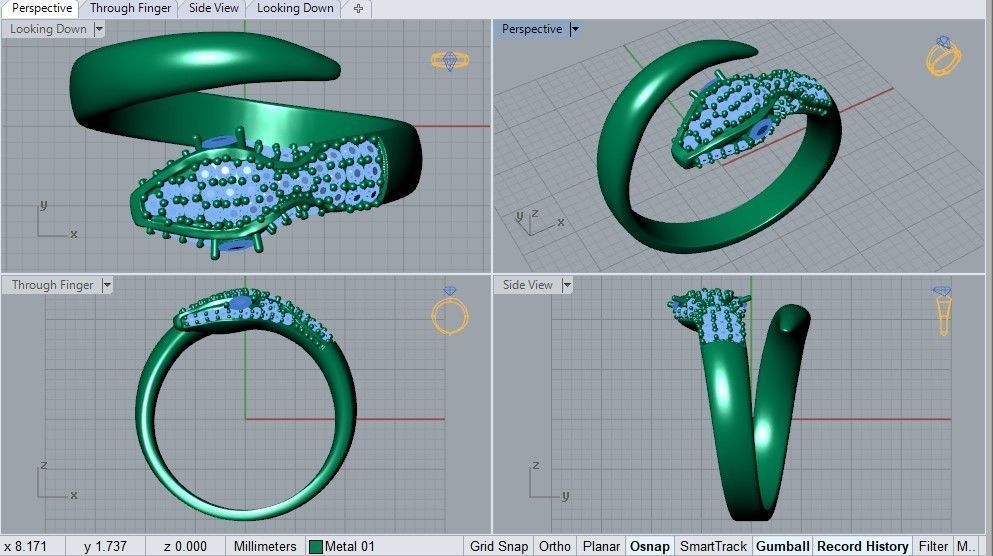Switch to the Through Finger tab

[130, 8]
